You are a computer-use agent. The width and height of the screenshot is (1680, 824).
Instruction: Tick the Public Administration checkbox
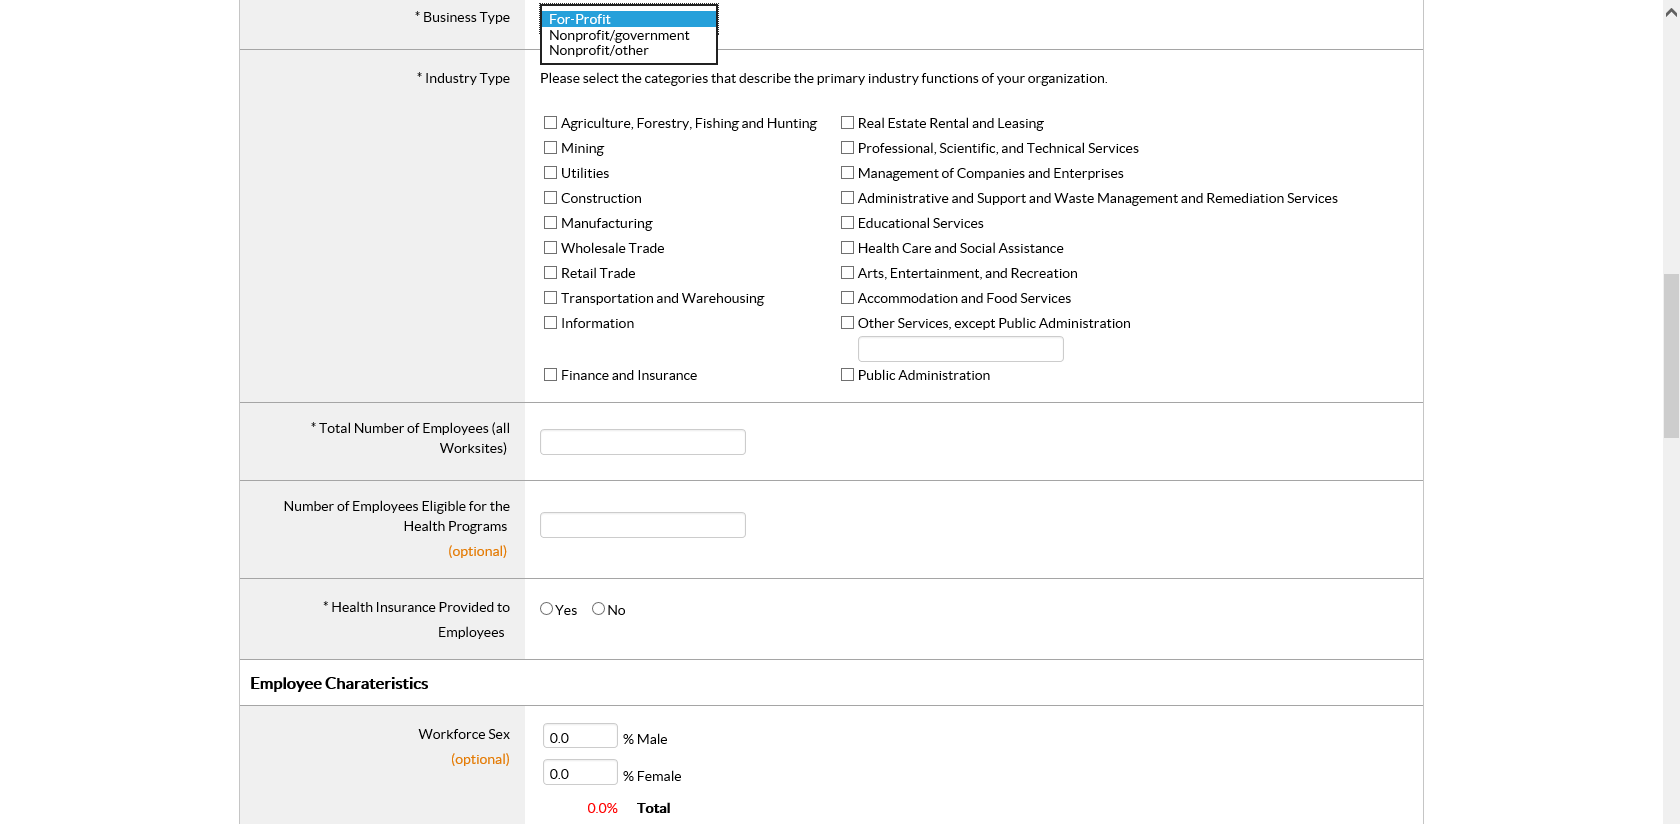[847, 375]
